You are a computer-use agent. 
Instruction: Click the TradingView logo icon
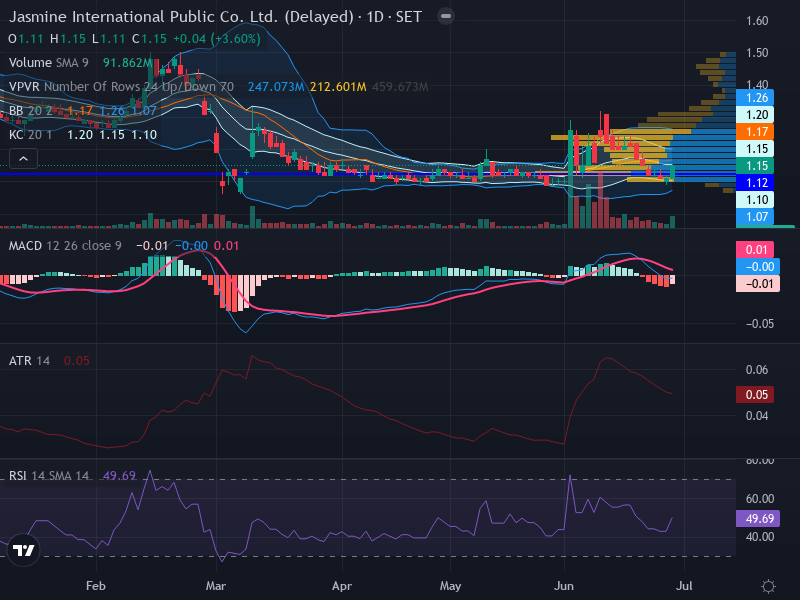tap(23, 550)
